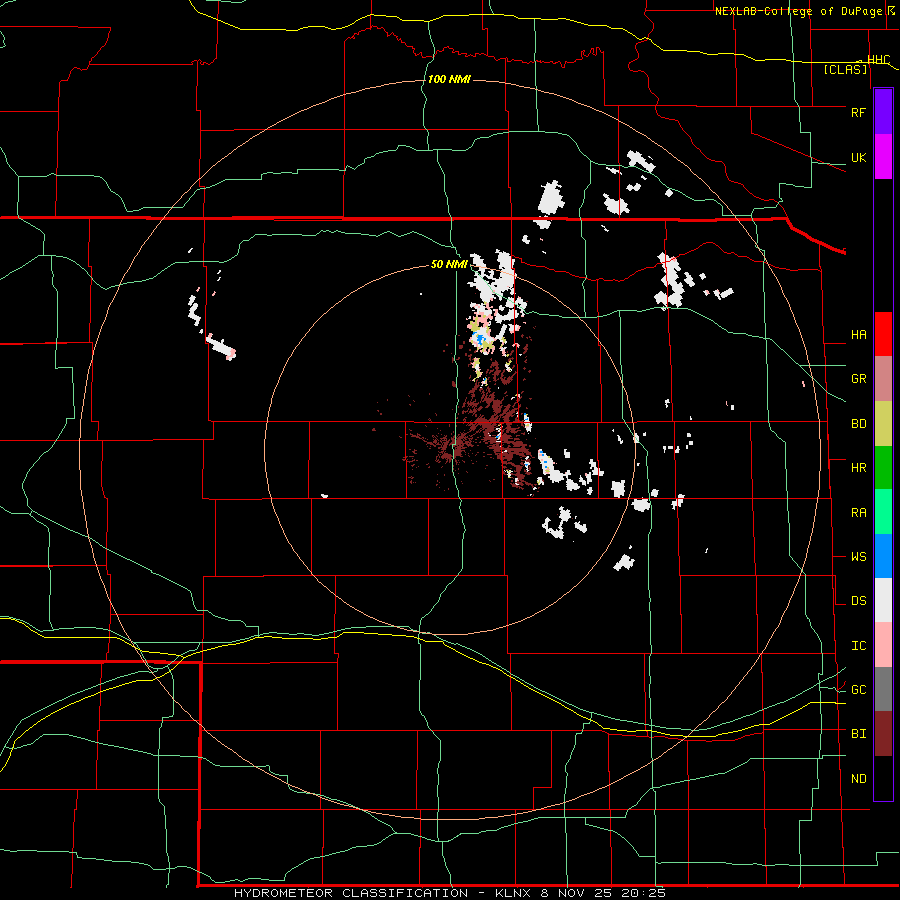Click the 50 NMI range ring label

(x=449, y=264)
